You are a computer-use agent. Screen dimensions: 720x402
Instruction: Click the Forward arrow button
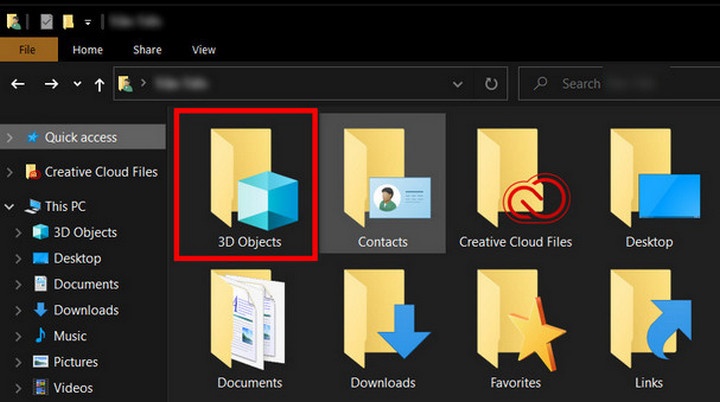click(51, 84)
